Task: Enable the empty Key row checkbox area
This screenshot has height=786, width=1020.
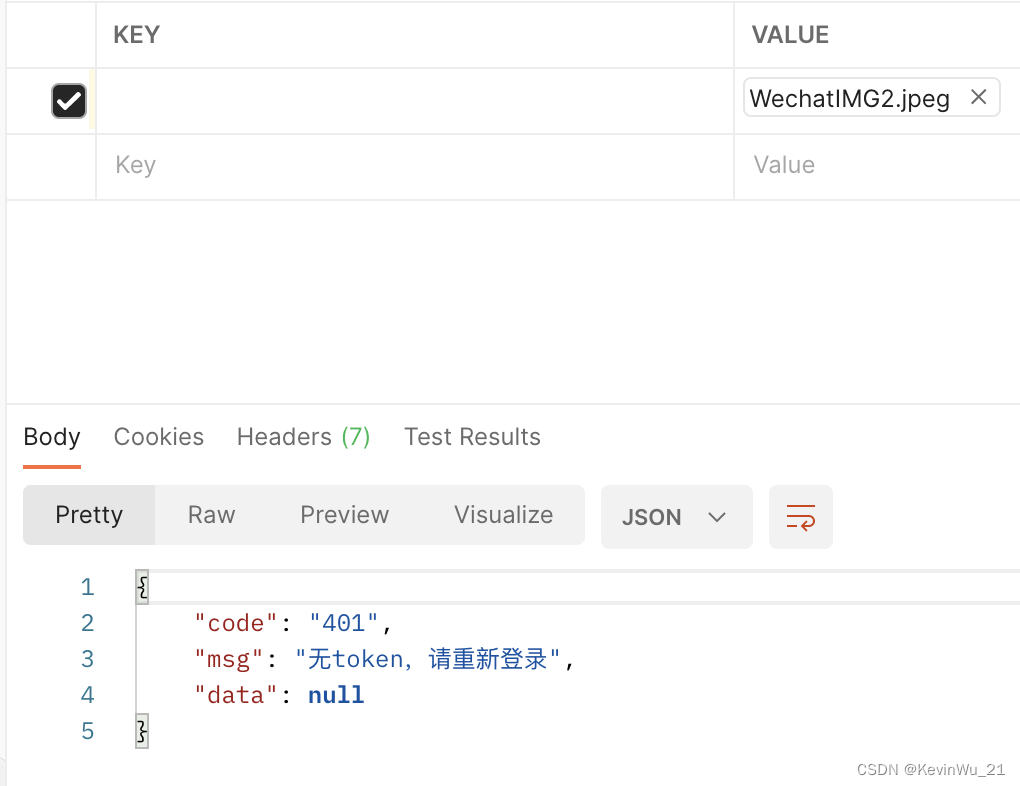Action: (x=68, y=166)
